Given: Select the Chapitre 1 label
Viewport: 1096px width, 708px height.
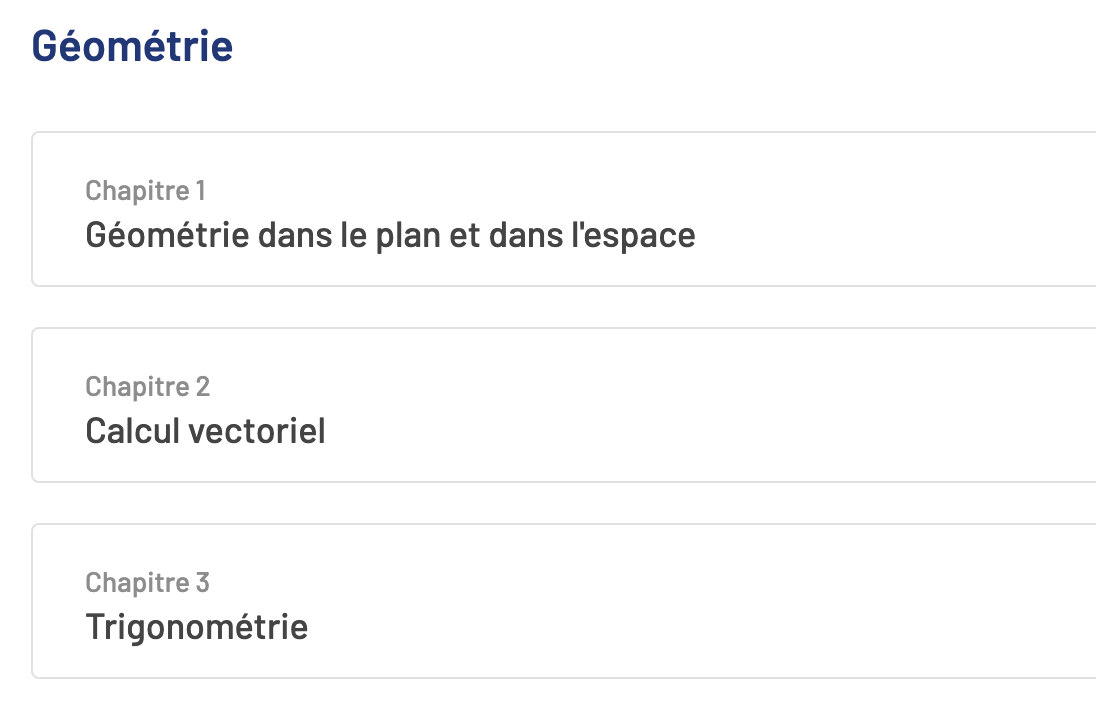Looking at the screenshot, I should coord(145,190).
